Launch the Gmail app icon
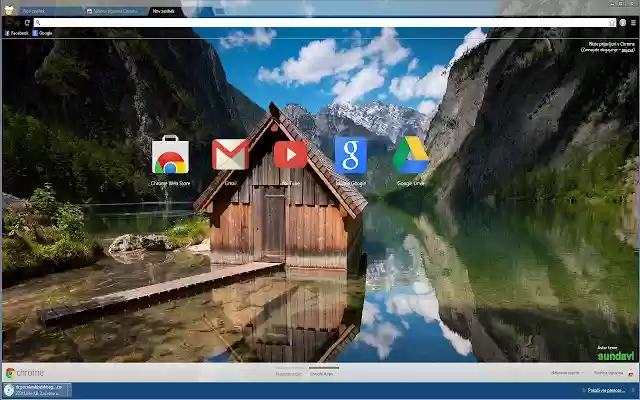The height and width of the screenshot is (400, 640). (230, 154)
